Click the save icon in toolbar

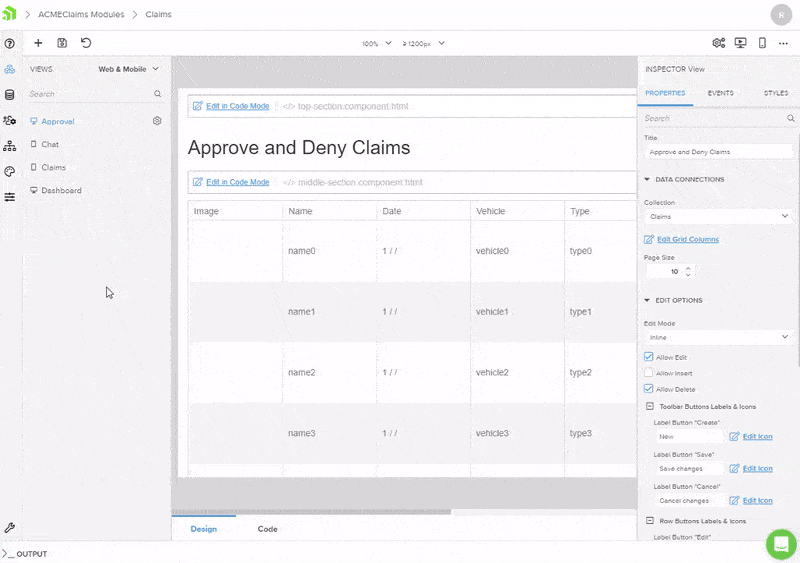(62, 43)
